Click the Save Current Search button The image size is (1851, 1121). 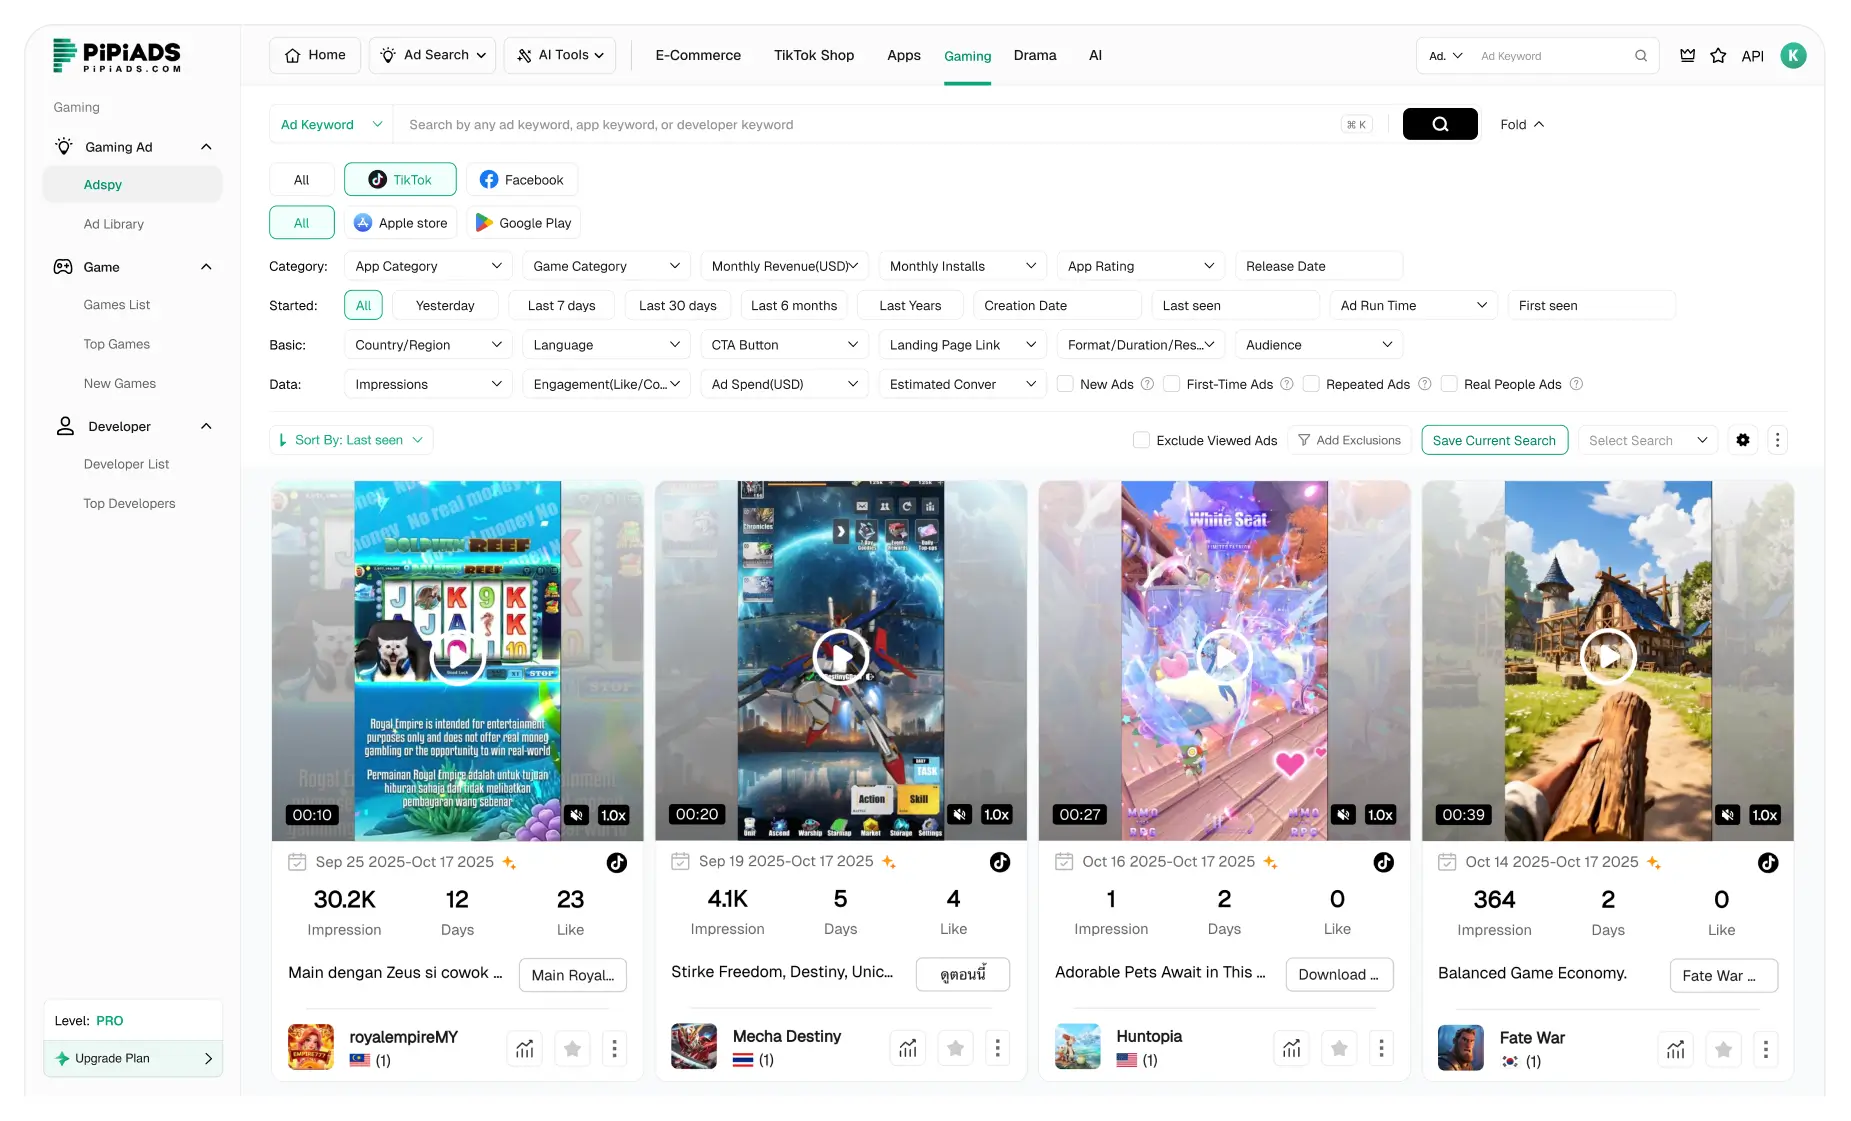coord(1494,440)
